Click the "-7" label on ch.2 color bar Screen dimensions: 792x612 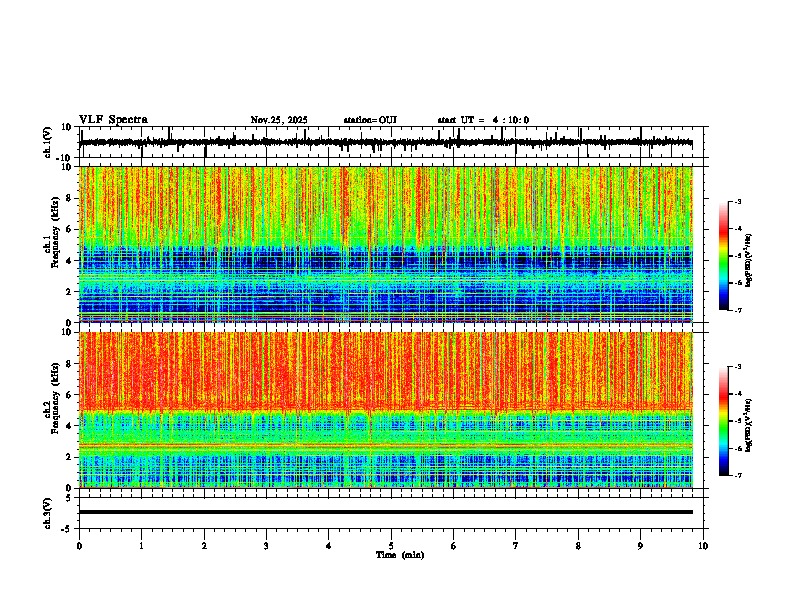737,475
